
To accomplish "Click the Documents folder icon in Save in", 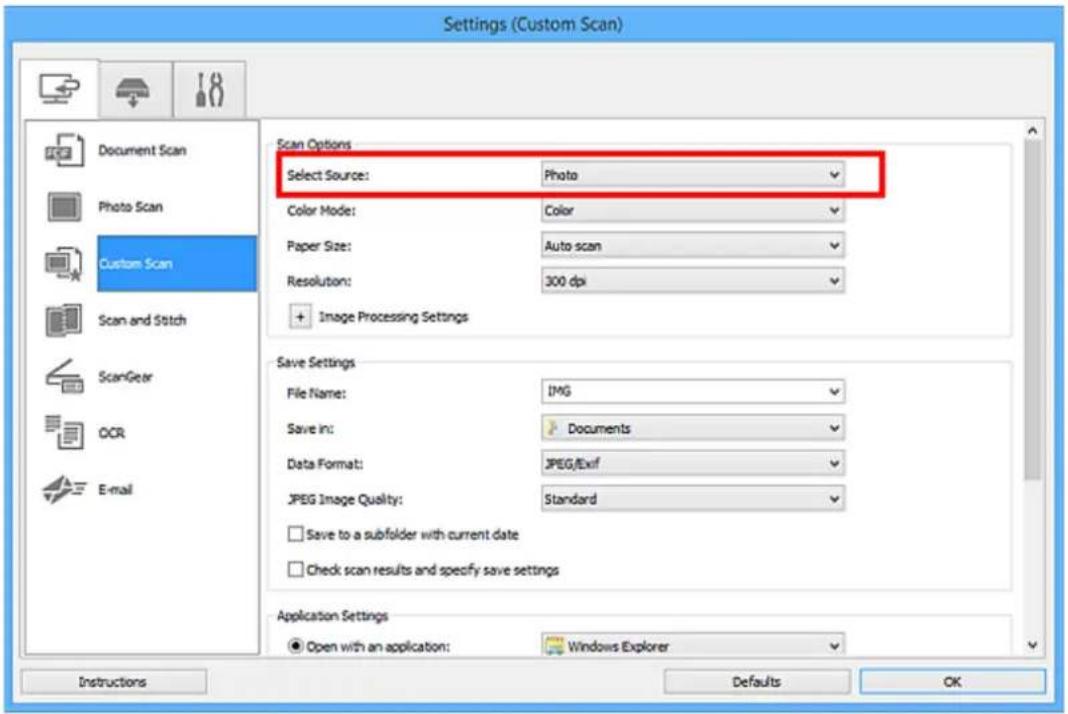I will 553,429.
